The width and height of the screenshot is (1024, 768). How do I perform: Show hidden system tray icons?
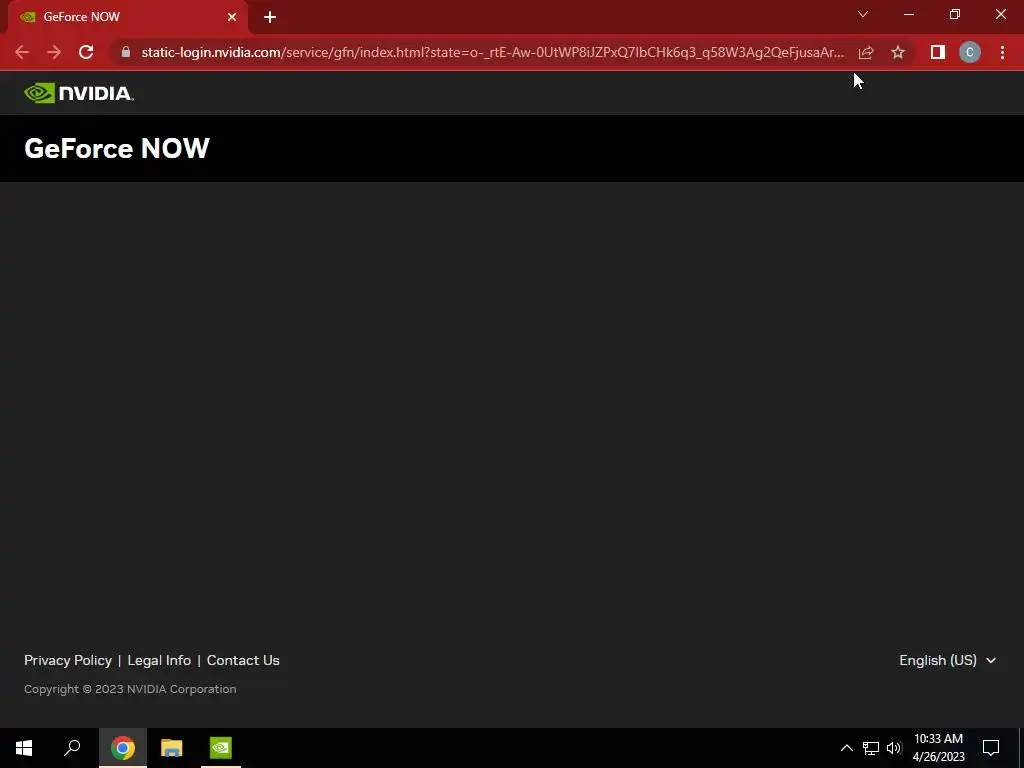[x=846, y=748]
